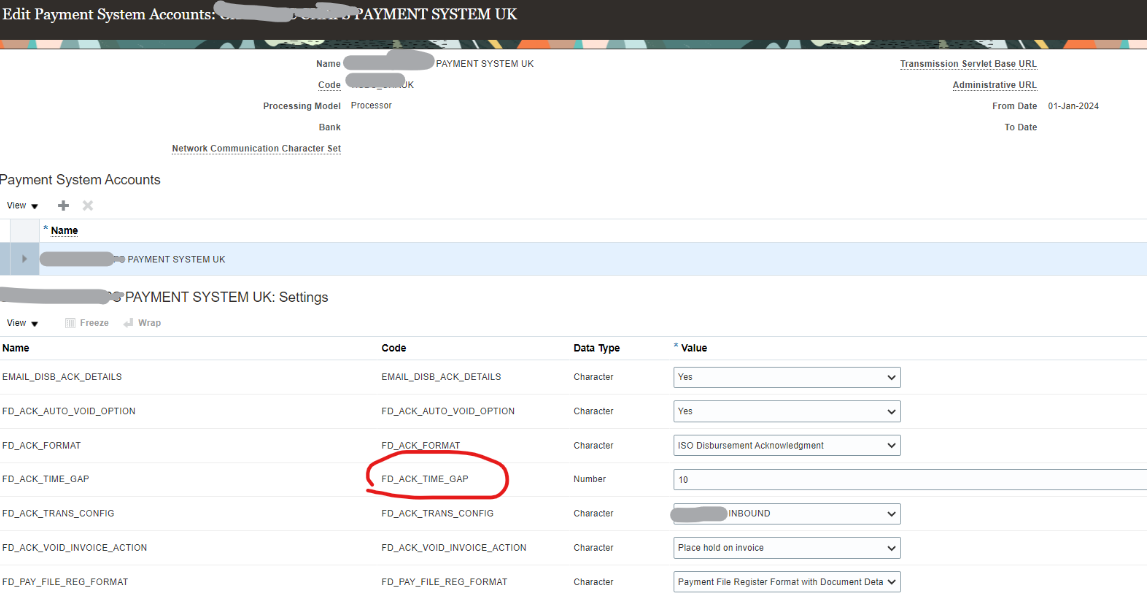Open the View menu in the Settings table
The image size is (1147, 593).
pyautogui.click(x=20, y=322)
